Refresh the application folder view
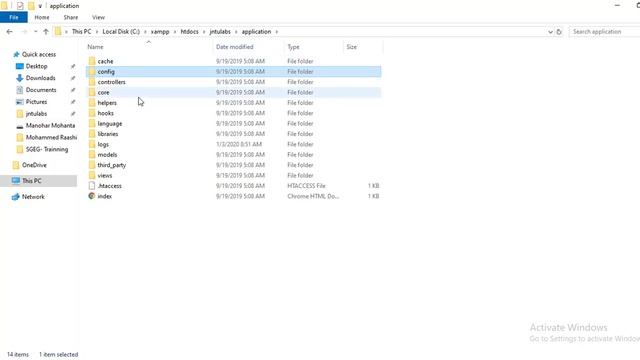The width and height of the screenshot is (640, 360). [x=559, y=31]
